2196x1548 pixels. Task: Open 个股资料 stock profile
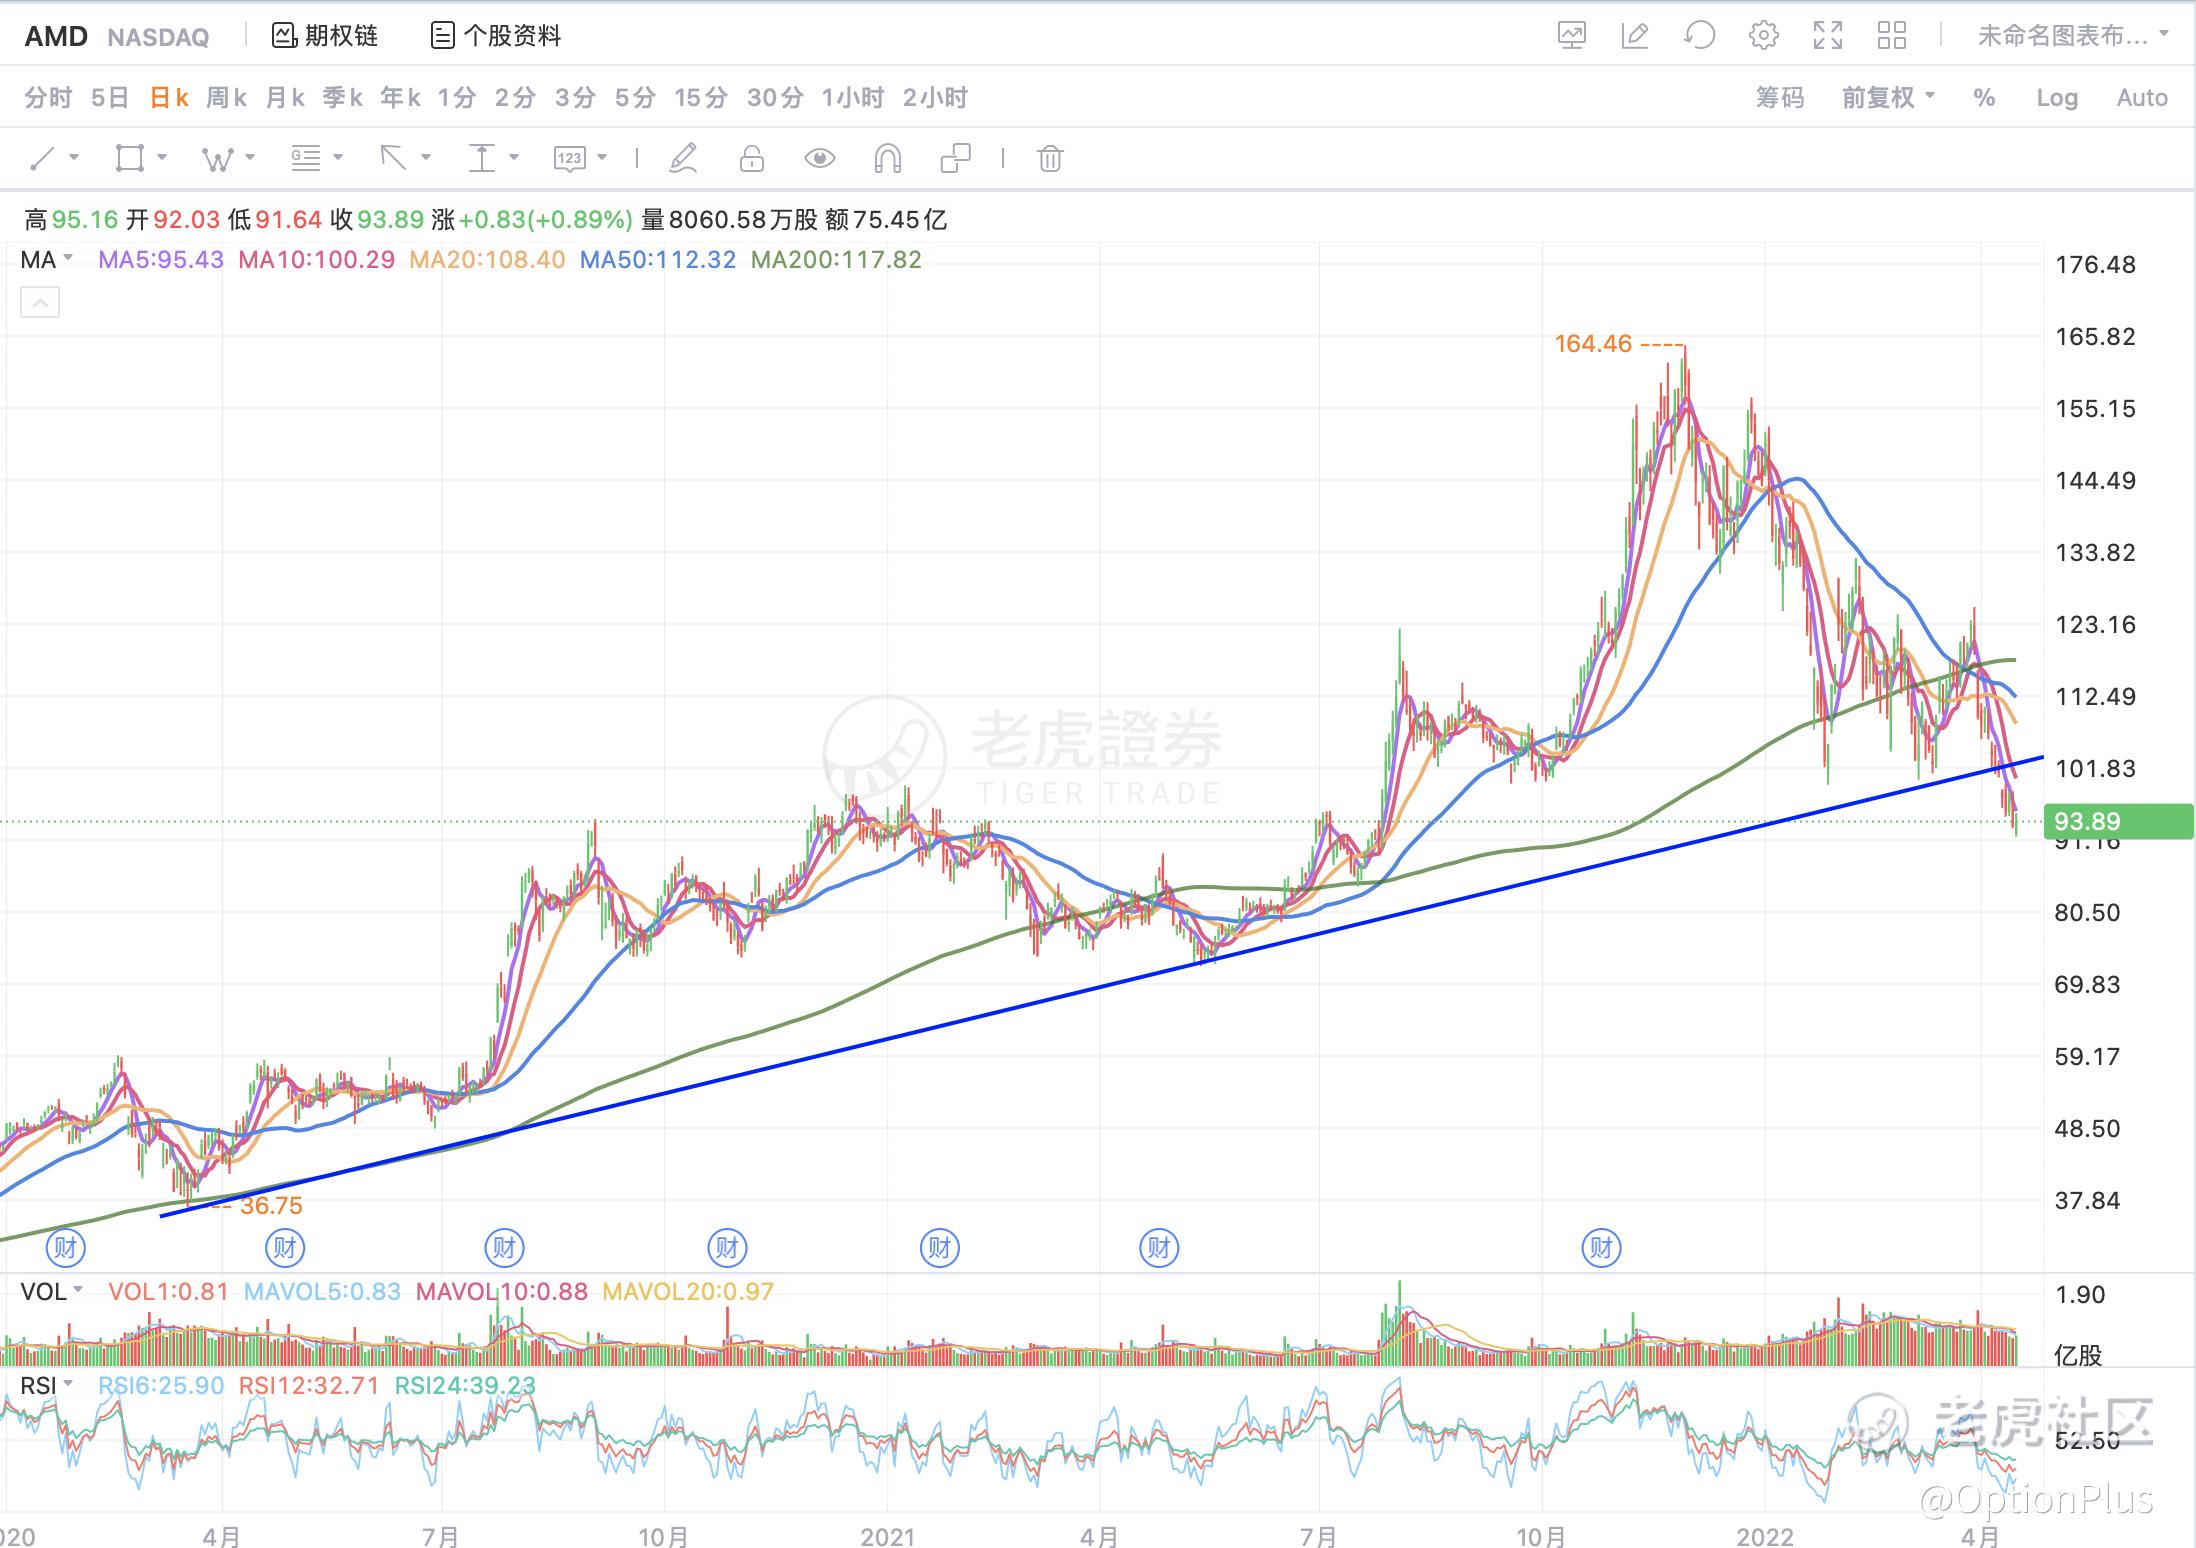pos(496,36)
